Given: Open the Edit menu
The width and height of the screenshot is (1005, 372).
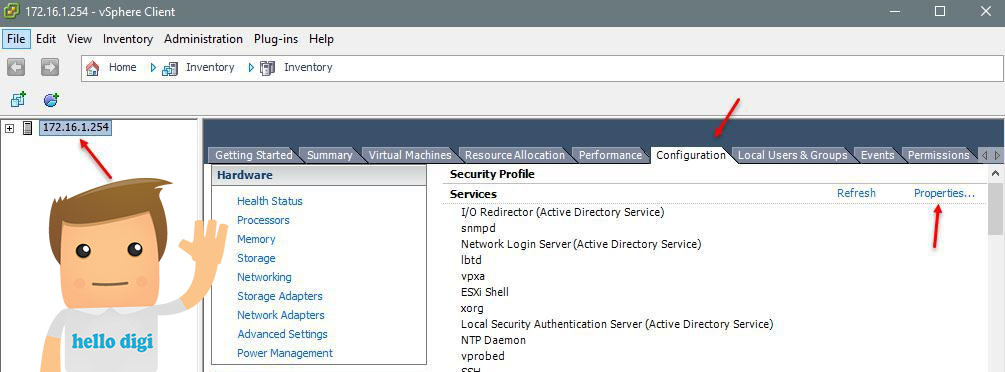Looking at the screenshot, I should 46,38.
